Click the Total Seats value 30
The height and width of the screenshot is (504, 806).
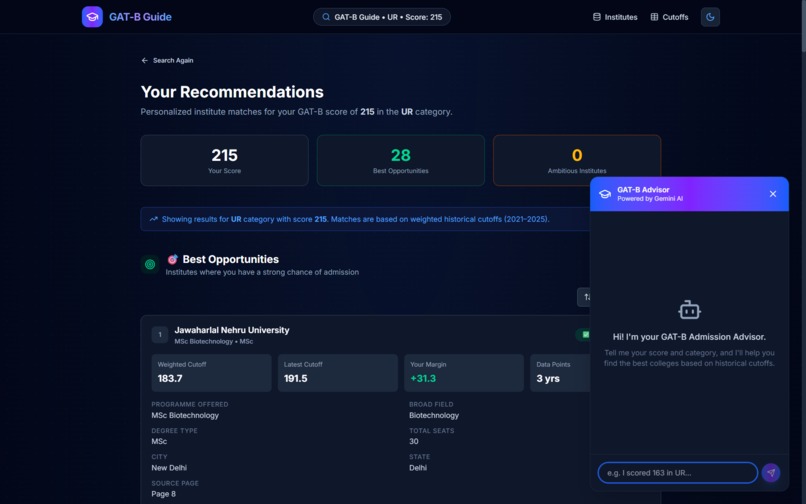point(414,441)
